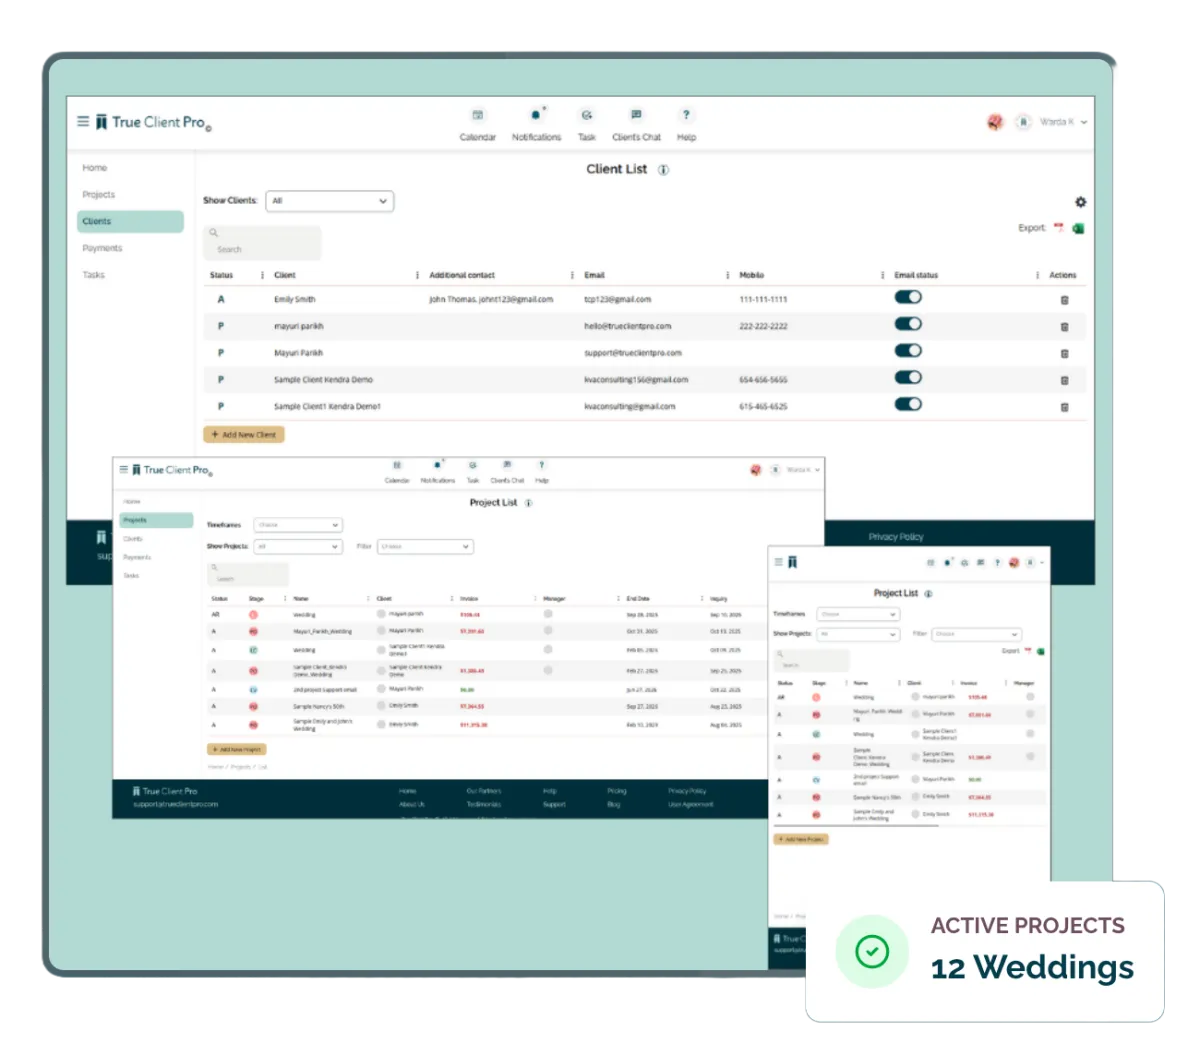Click the Search field in narrow Project List window

point(812,660)
